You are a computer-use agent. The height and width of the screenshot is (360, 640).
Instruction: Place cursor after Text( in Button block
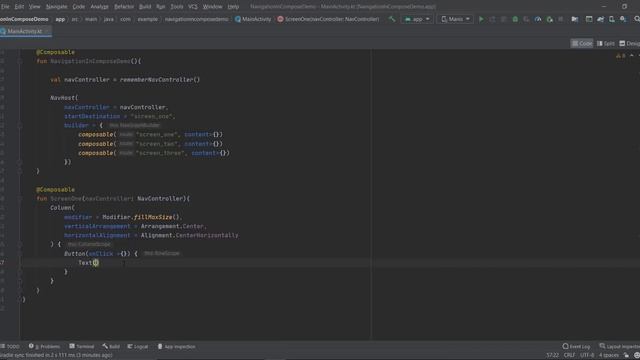point(96,263)
